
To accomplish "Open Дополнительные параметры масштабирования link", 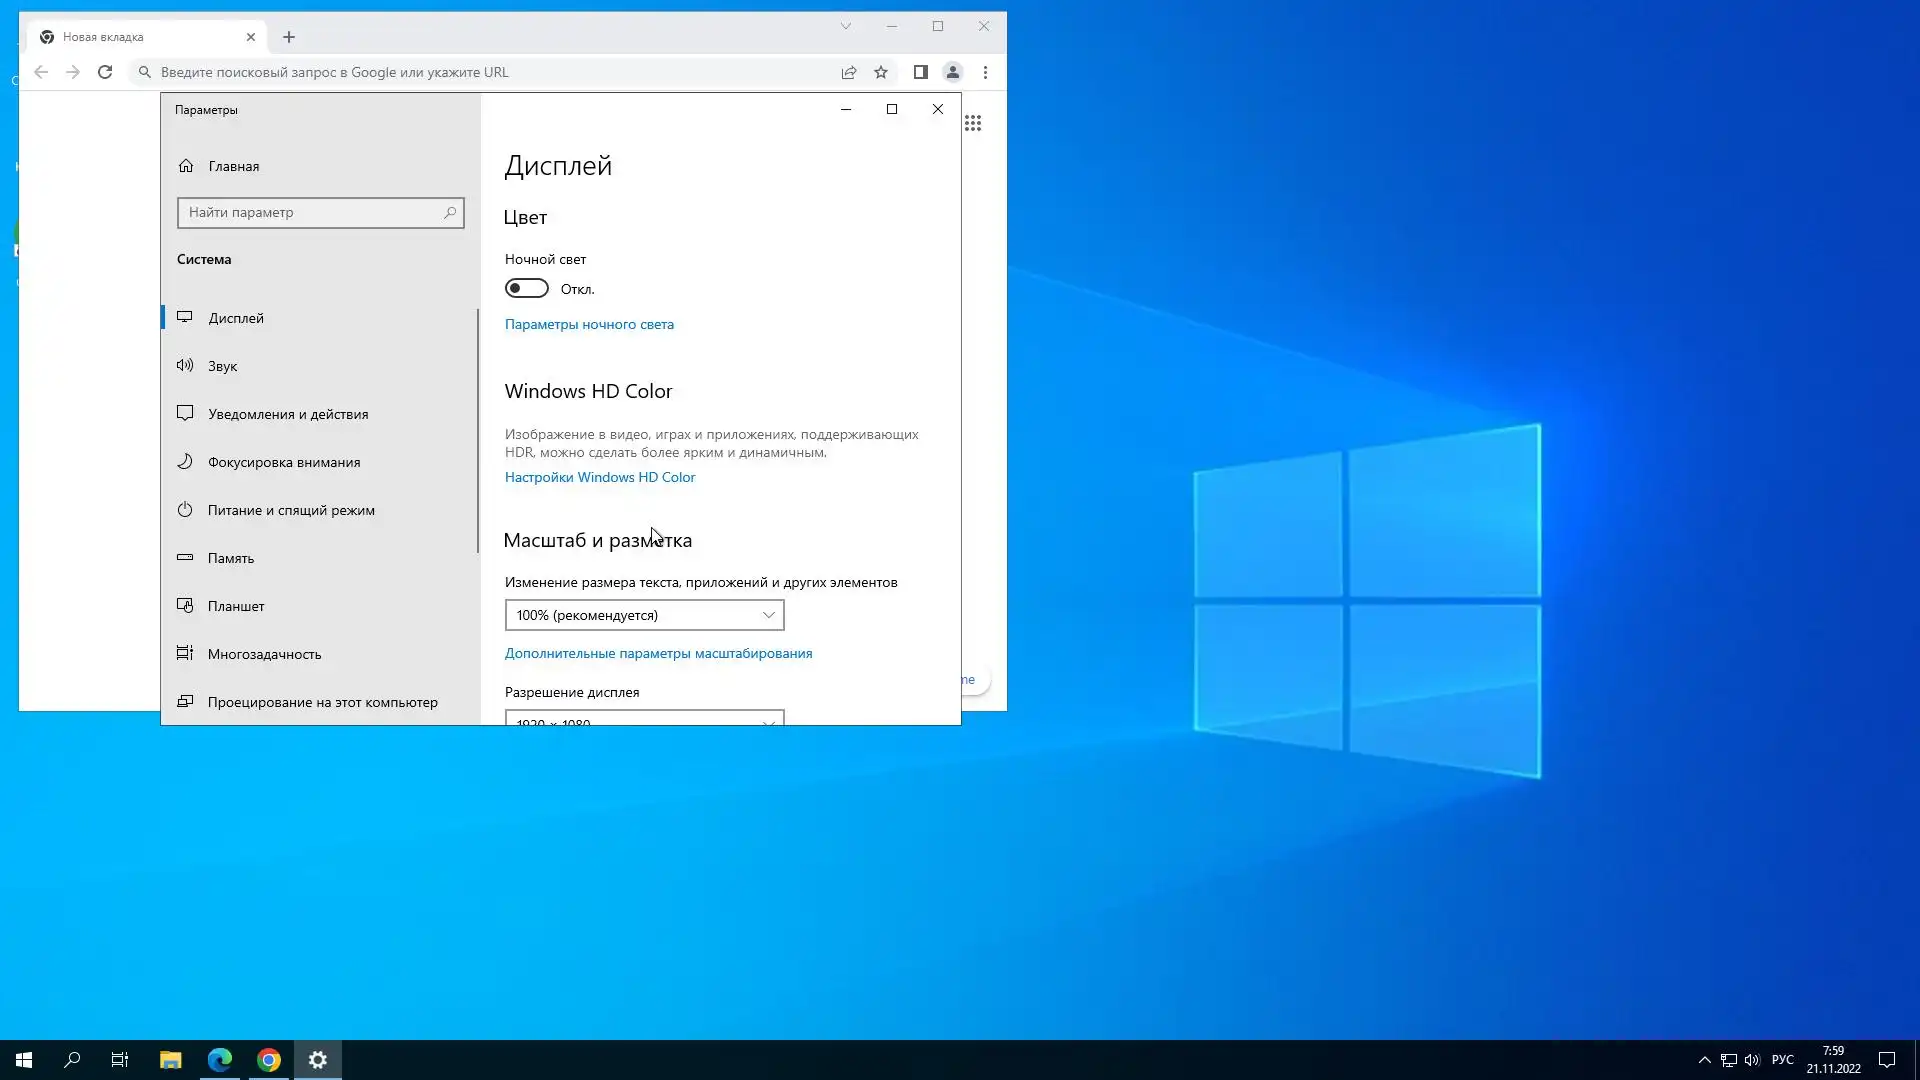I will point(658,653).
